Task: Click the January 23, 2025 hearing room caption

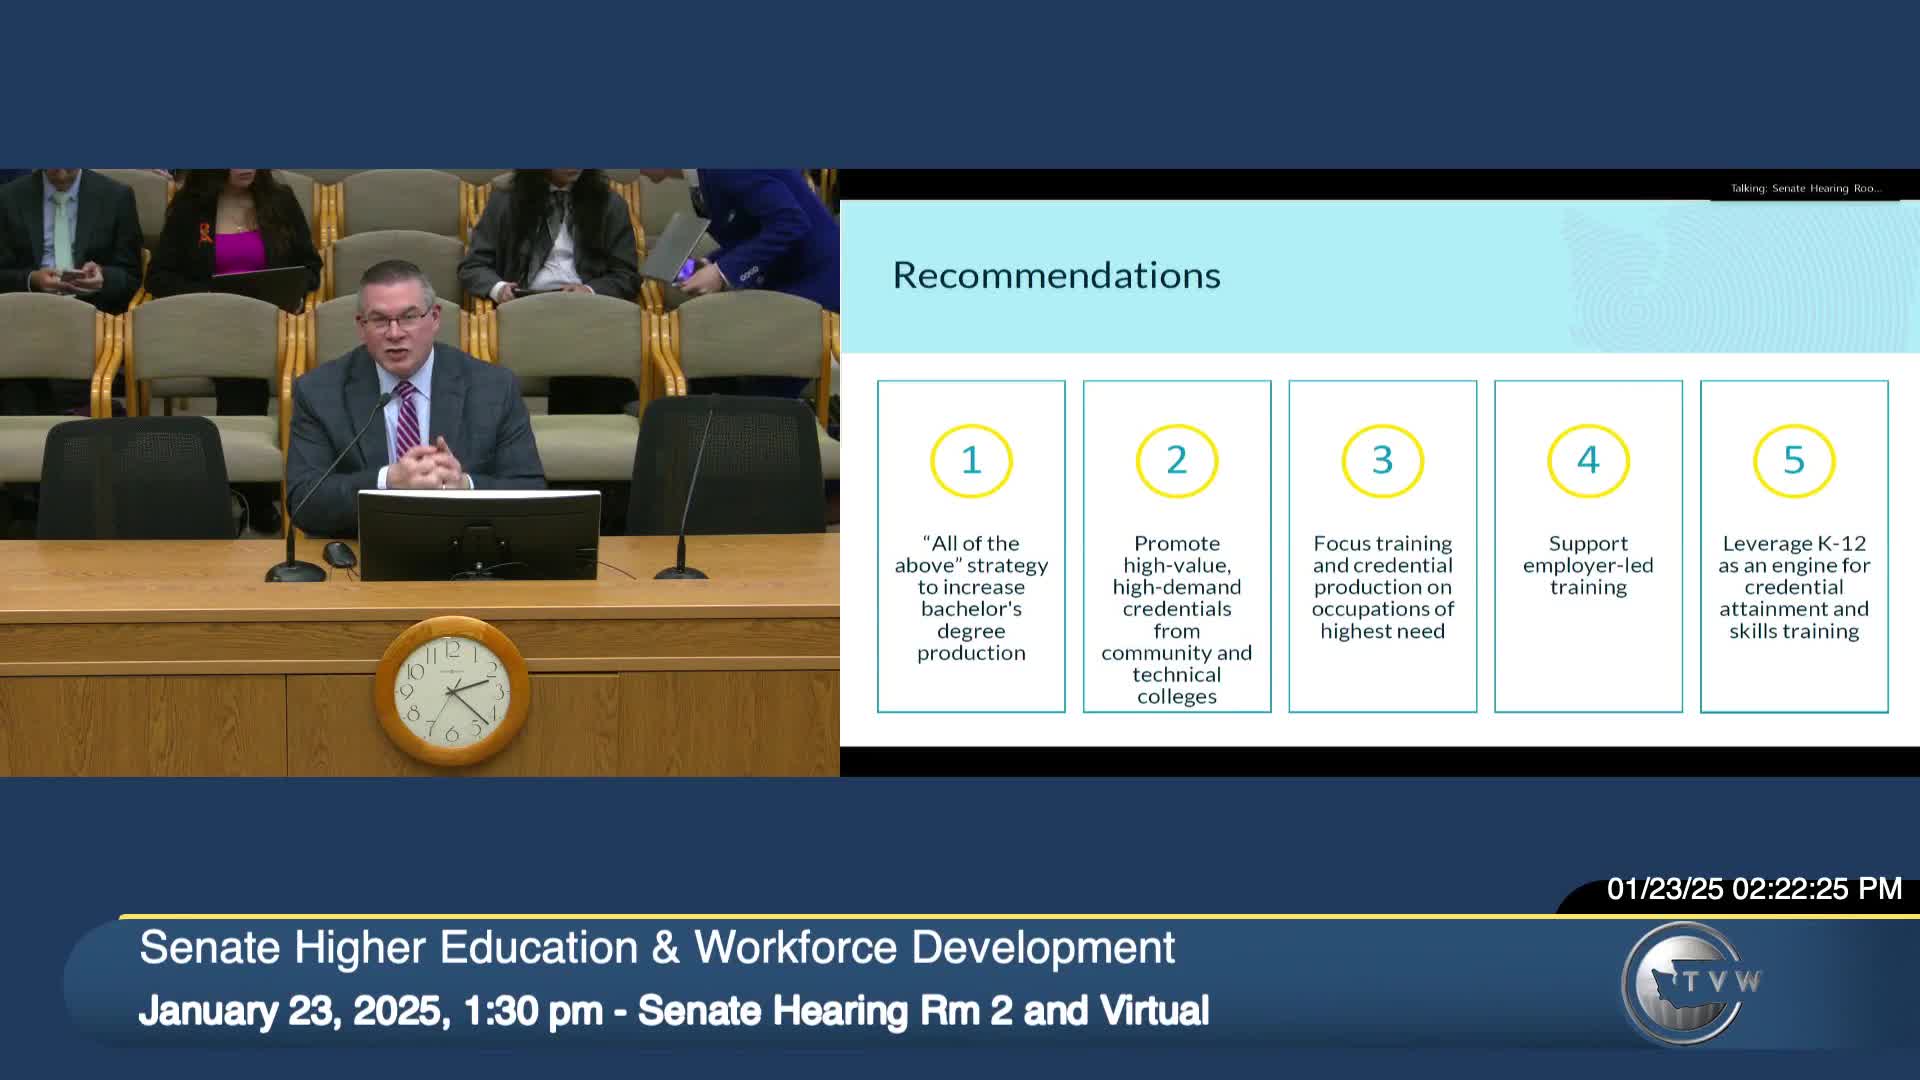Action: click(x=673, y=1011)
